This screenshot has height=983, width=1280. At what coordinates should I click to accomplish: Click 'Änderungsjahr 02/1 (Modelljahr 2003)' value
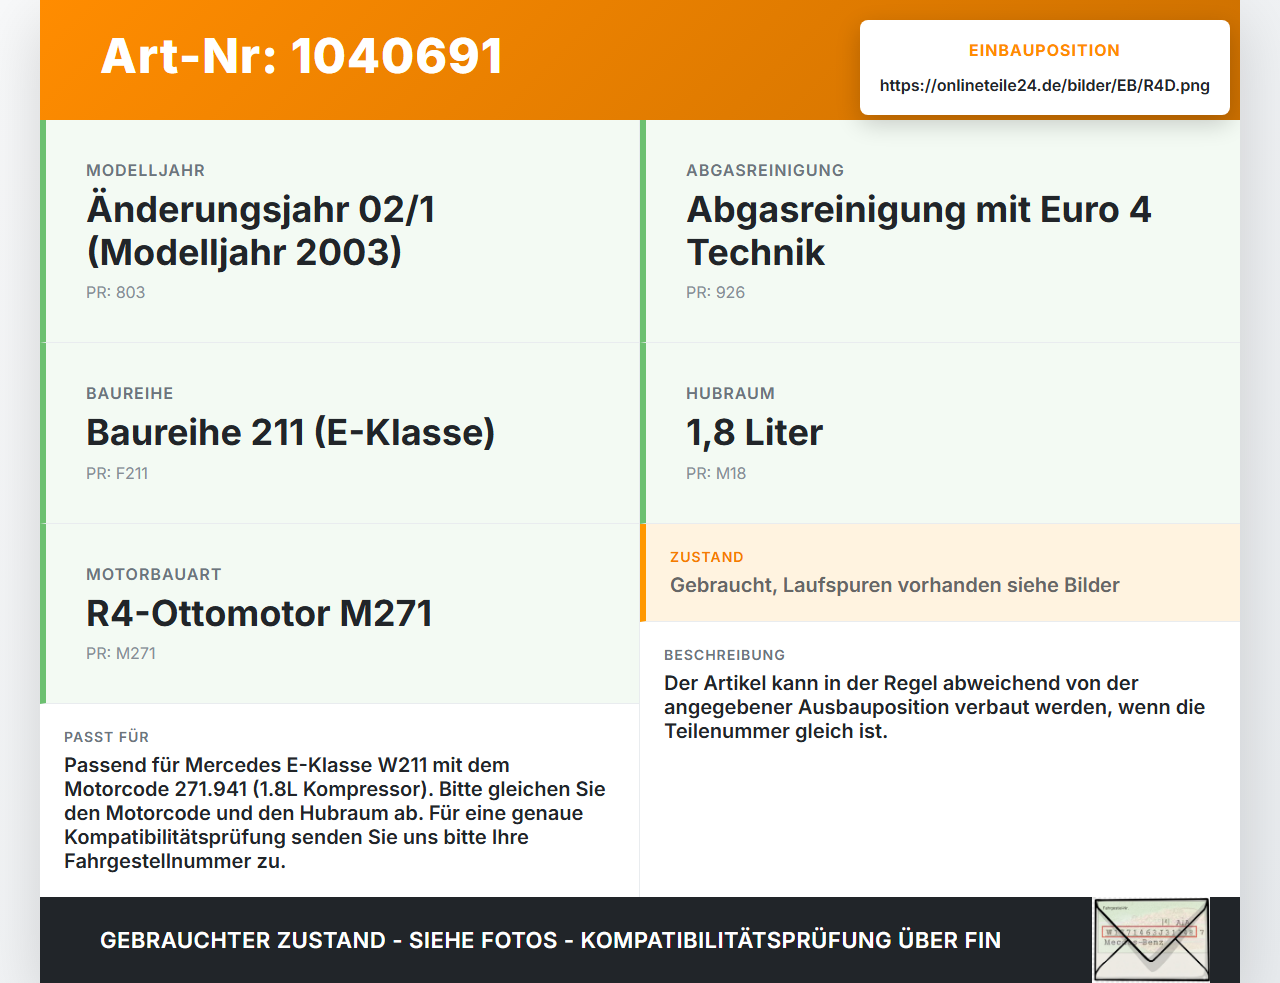pyautogui.click(x=261, y=231)
